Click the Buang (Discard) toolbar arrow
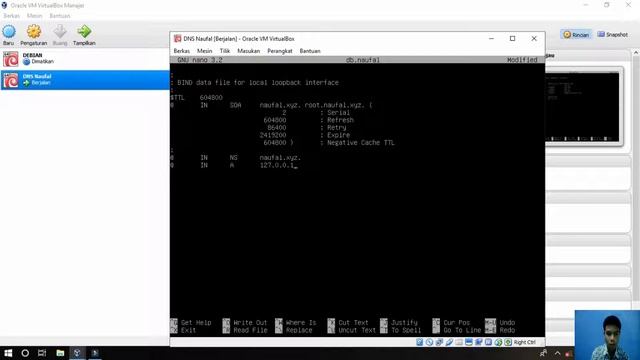640x360 pixels. [60, 35]
